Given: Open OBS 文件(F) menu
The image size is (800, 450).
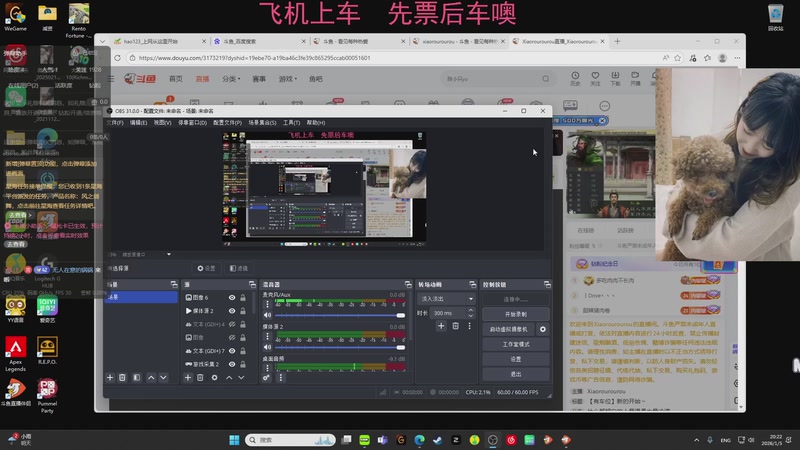Looking at the screenshot, I should tap(115, 122).
